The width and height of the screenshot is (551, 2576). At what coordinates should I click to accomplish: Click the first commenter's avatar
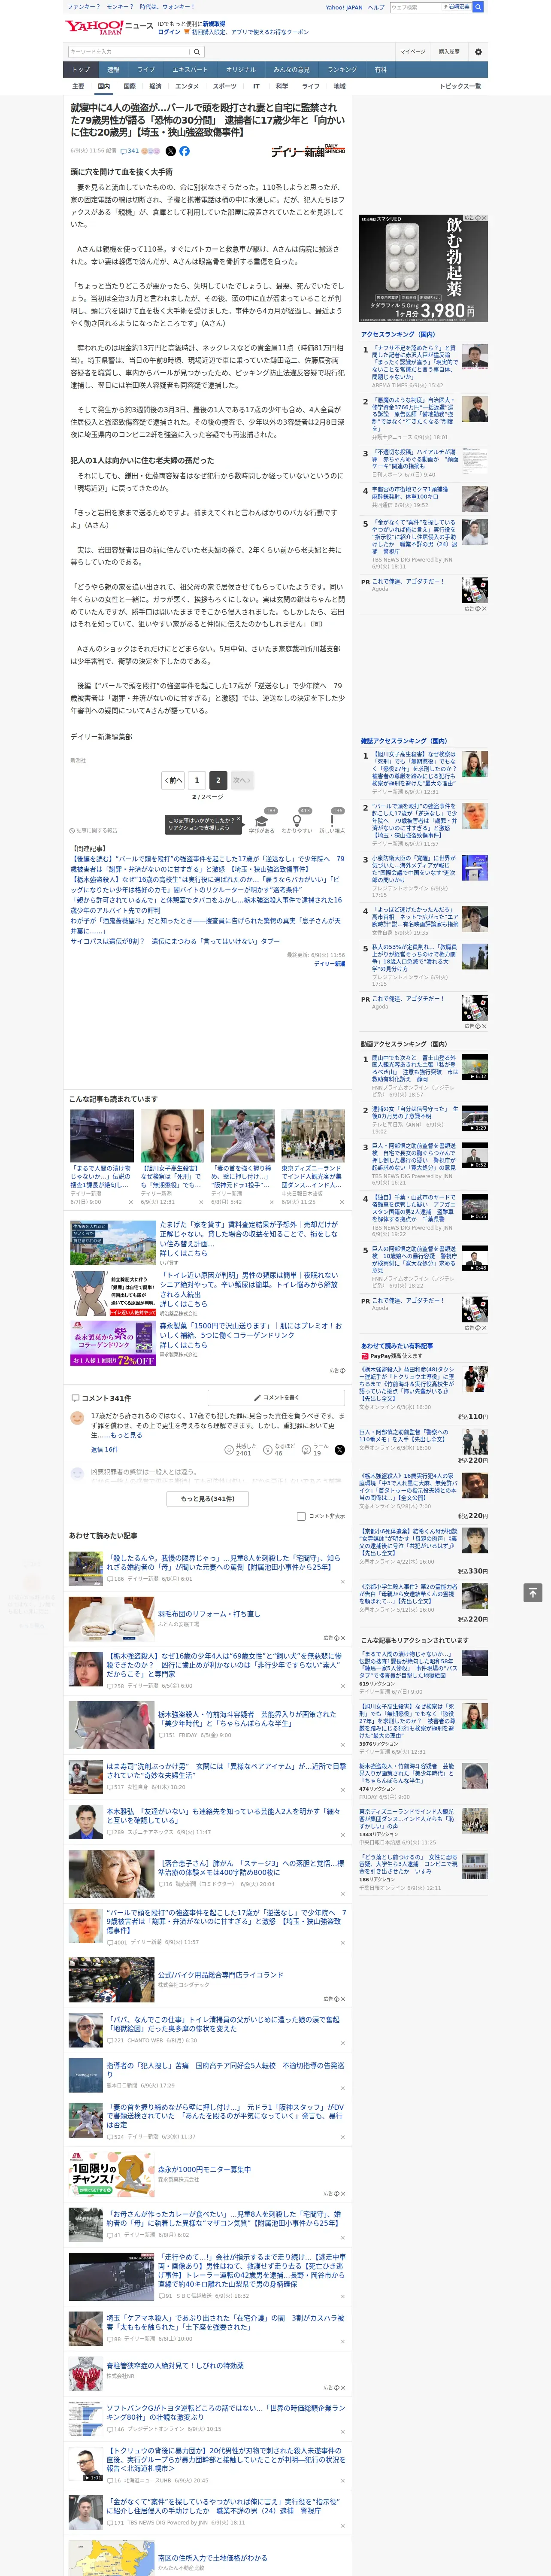[x=77, y=1418]
